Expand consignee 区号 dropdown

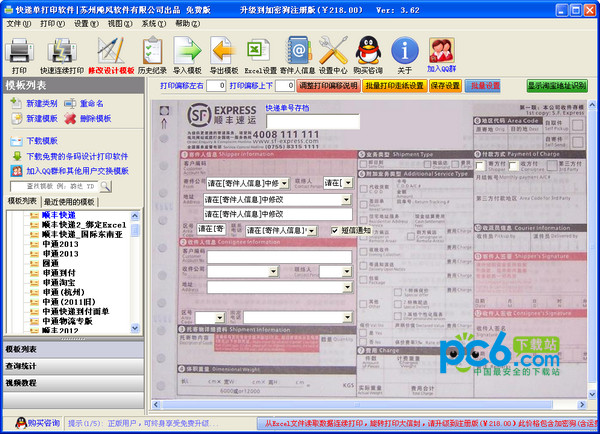point(220,318)
